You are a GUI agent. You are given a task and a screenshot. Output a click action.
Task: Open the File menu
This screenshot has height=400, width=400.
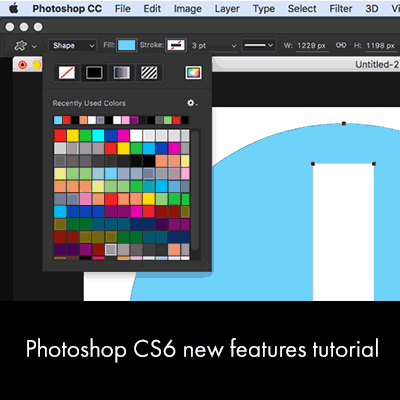[123, 9]
